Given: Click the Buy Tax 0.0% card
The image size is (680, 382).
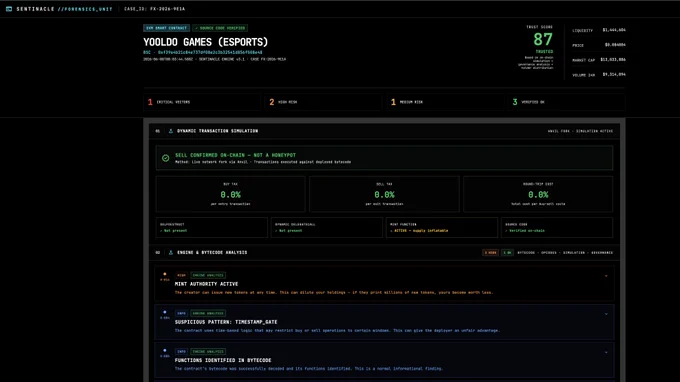Looking at the screenshot, I should click(x=231, y=194).
